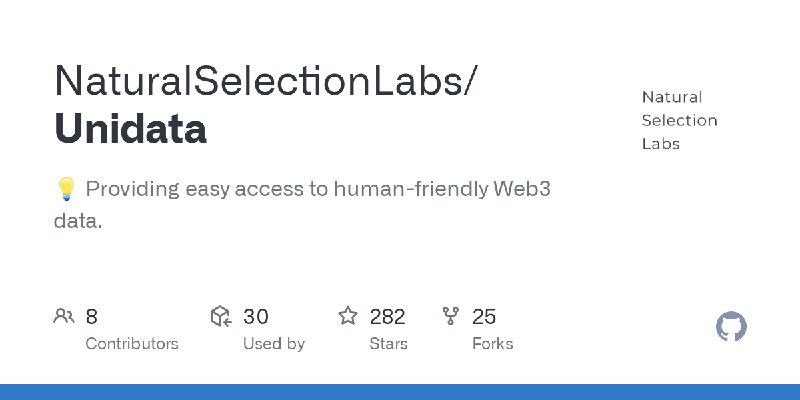Screen dimensions: 800x400
Task: Select the Stars label
Action: coord(388,343)
